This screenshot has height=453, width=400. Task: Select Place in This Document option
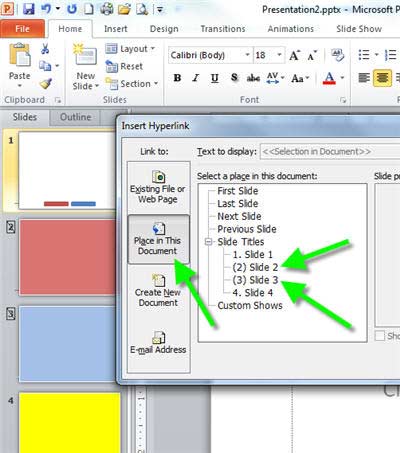point(158,239)
